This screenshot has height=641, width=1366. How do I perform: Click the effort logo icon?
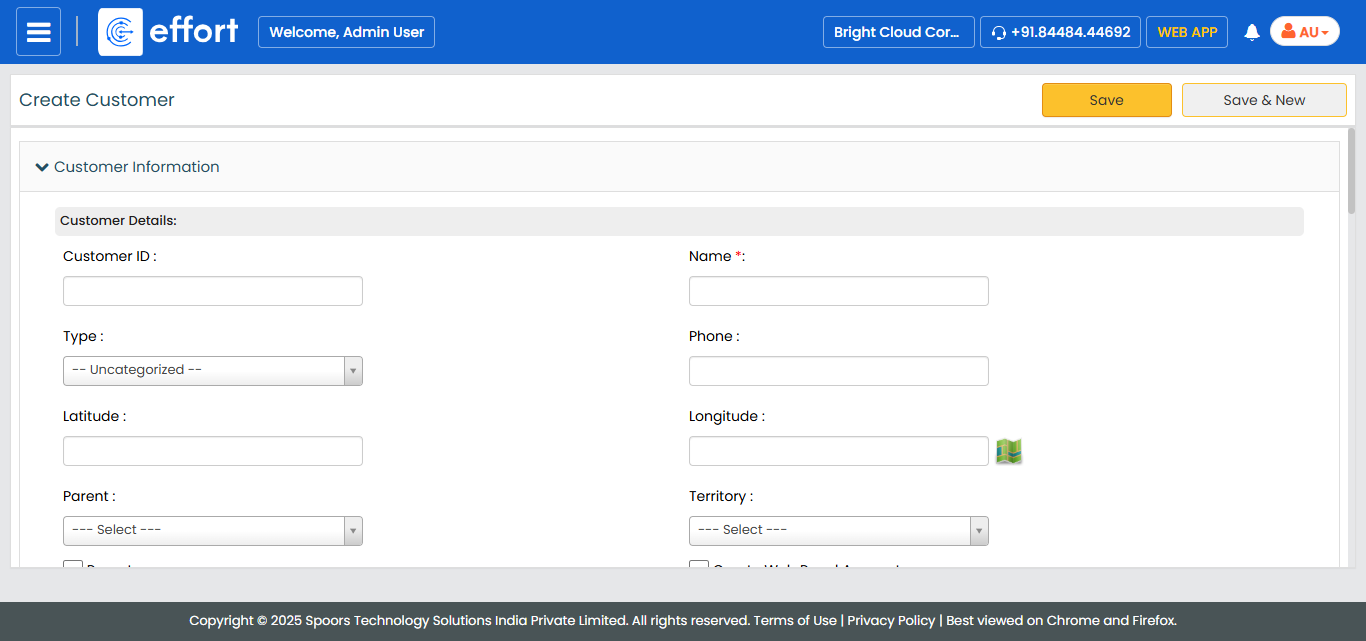pos(120,32)
